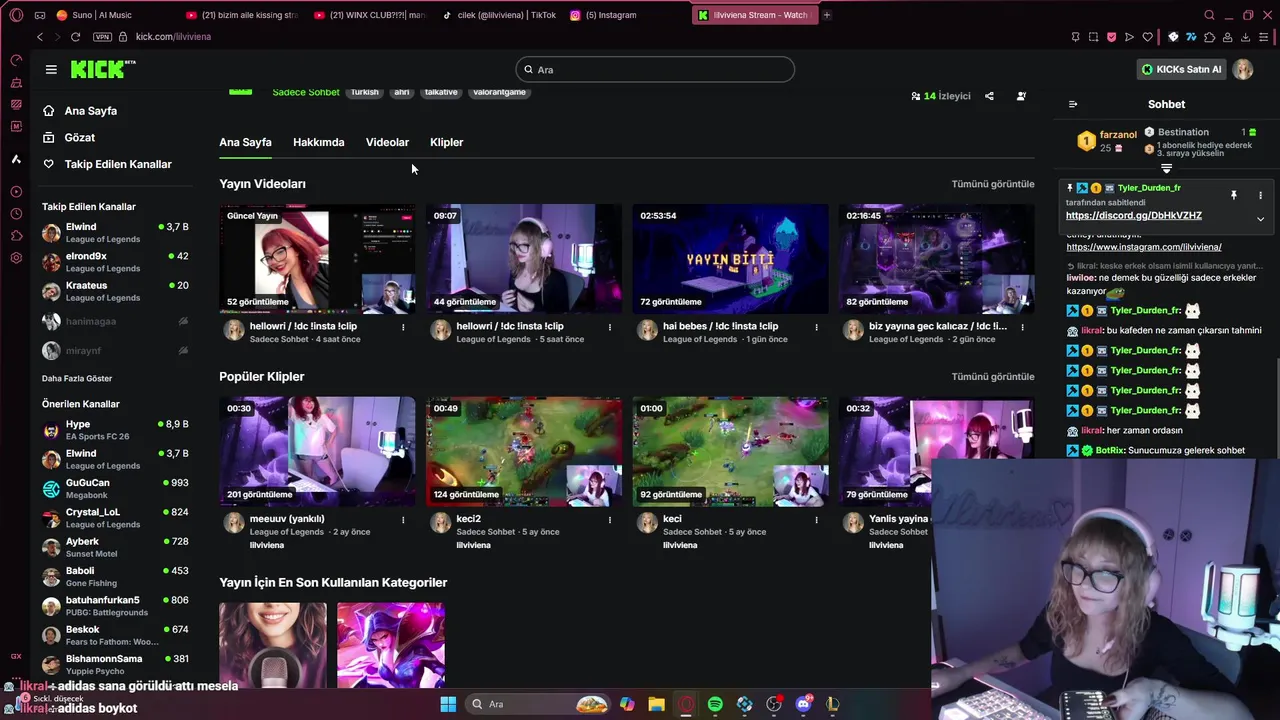Switch to the Hakkımda tab
Image resolution: width=1280 pixels, height=720 pixels.
pyautogui.click(x=318, y=142)
